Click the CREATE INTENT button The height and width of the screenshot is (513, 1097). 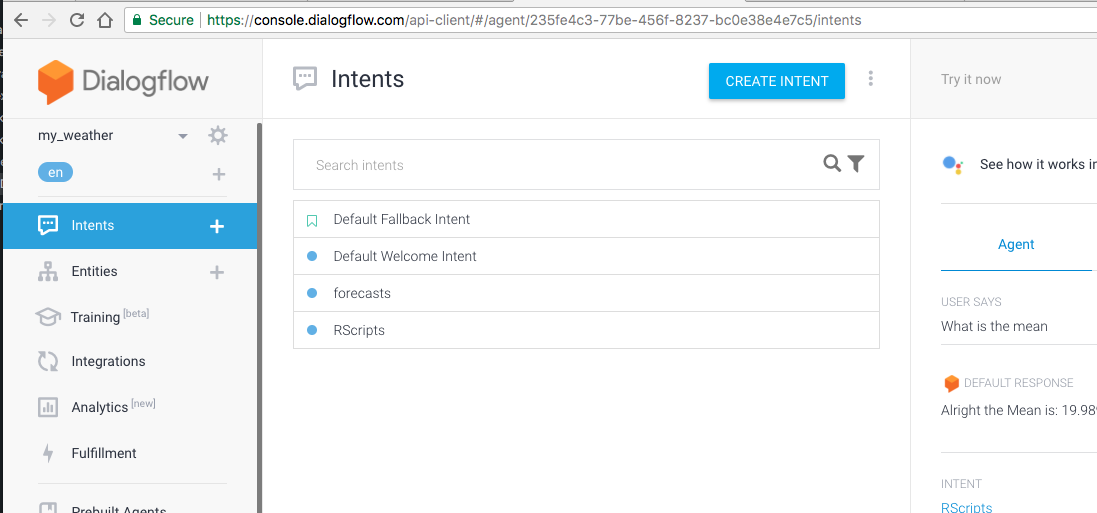click(x=777, y=81)
